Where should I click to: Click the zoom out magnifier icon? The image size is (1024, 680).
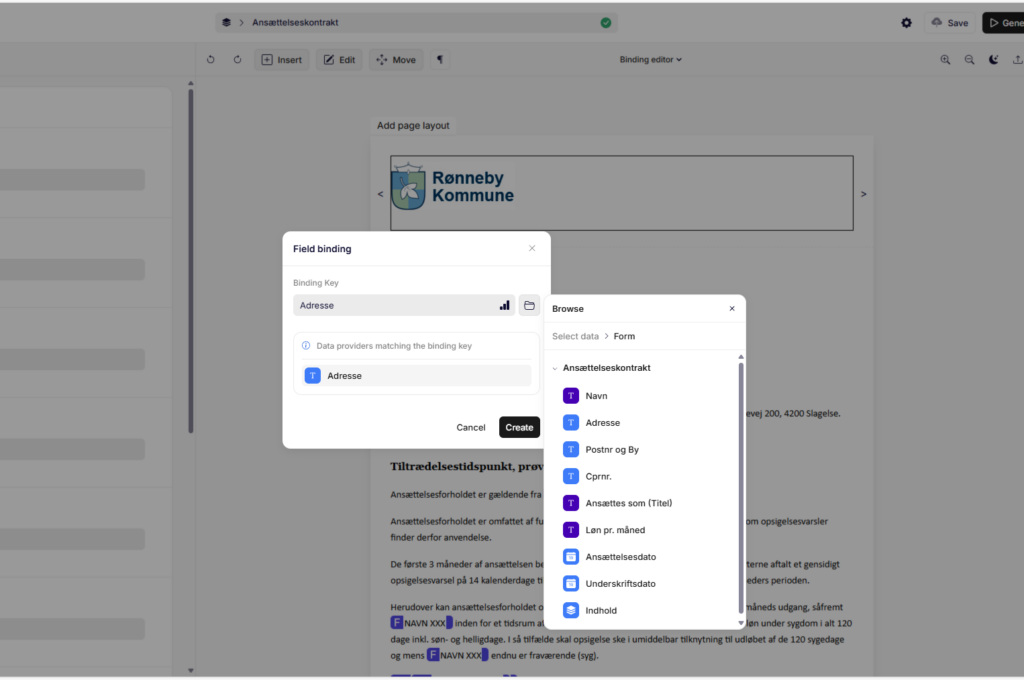(x=969, y=60)
